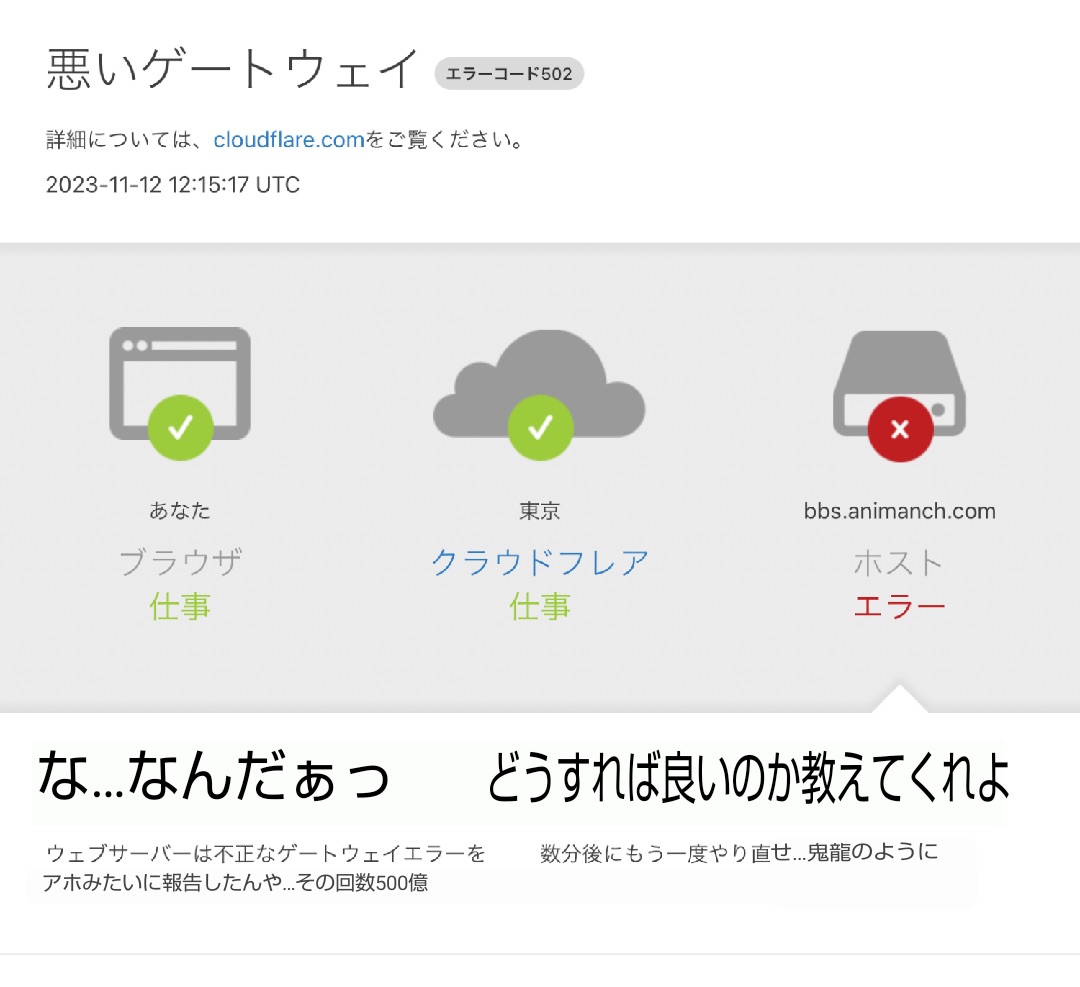Viewport: 1080px width, 987px height.
Task: Click the 東京 location label
Action: (x=540, y=511)
